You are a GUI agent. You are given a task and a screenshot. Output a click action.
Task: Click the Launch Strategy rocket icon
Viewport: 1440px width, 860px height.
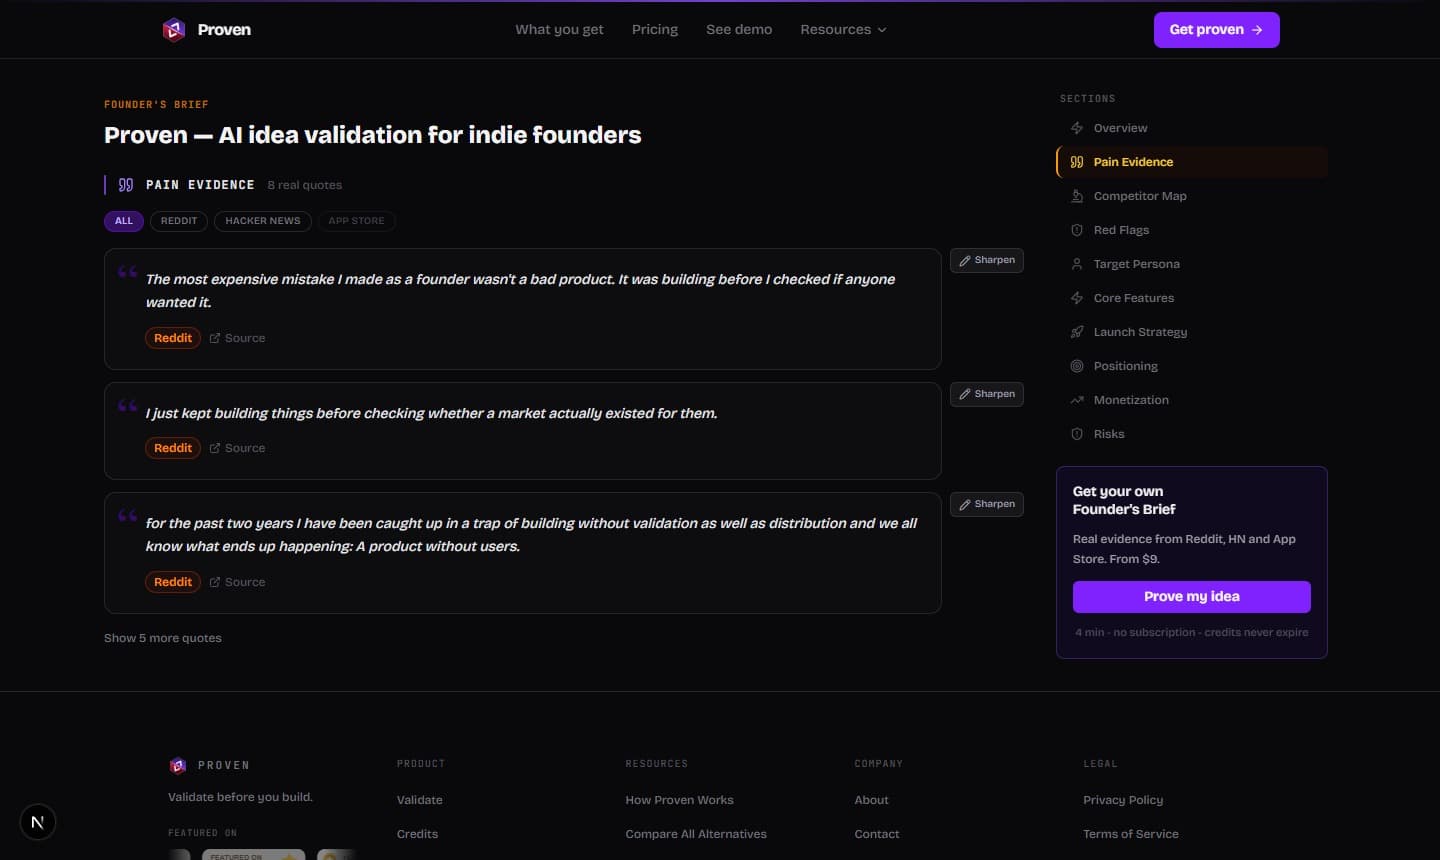[1077, 332]
